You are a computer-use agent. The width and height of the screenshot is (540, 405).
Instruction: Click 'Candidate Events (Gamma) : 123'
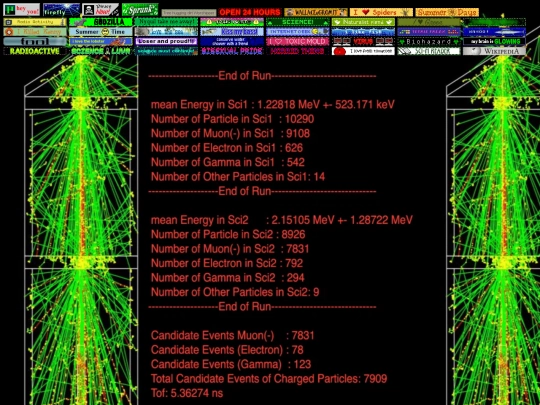(x=231, y=364)
